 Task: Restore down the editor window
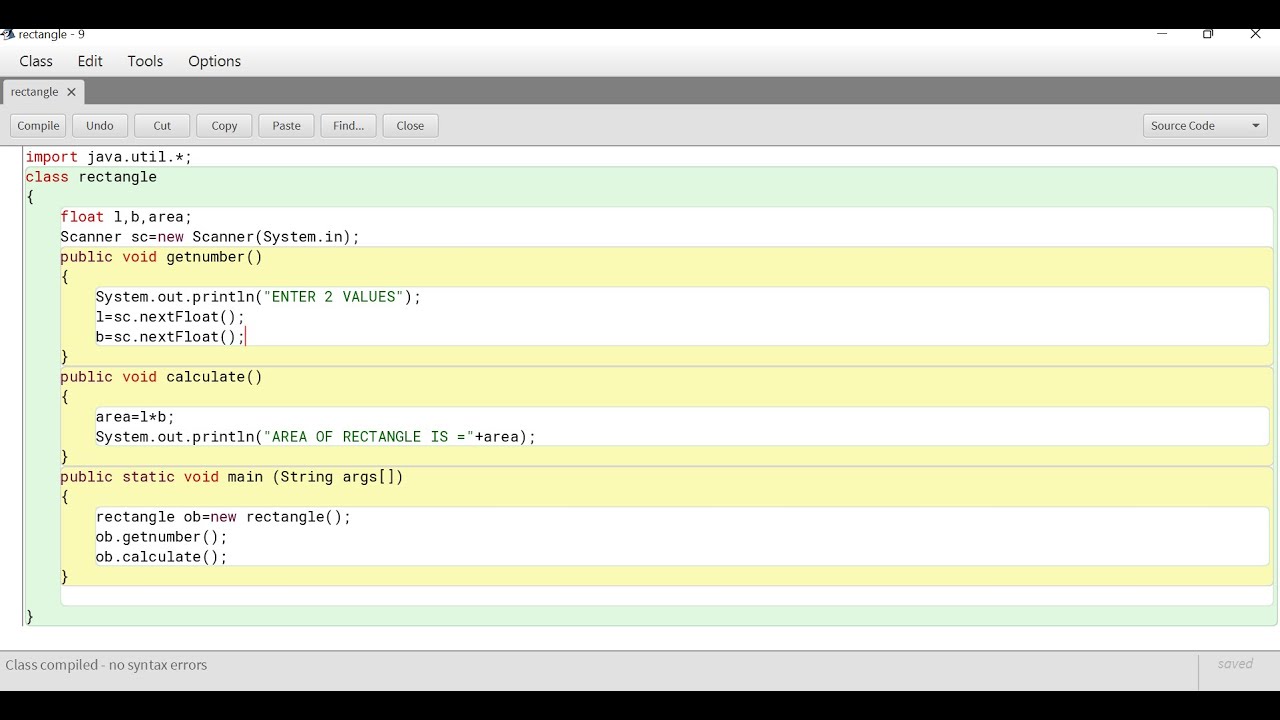coord(1208,34)
